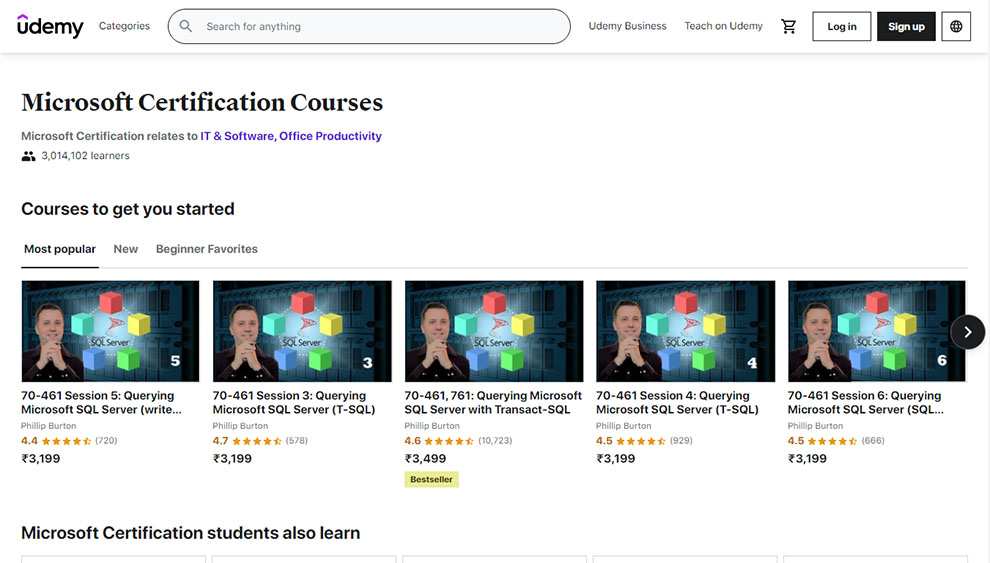
Task: Select the Beginner Favorites tab
Action: click(x=206, y=249)
